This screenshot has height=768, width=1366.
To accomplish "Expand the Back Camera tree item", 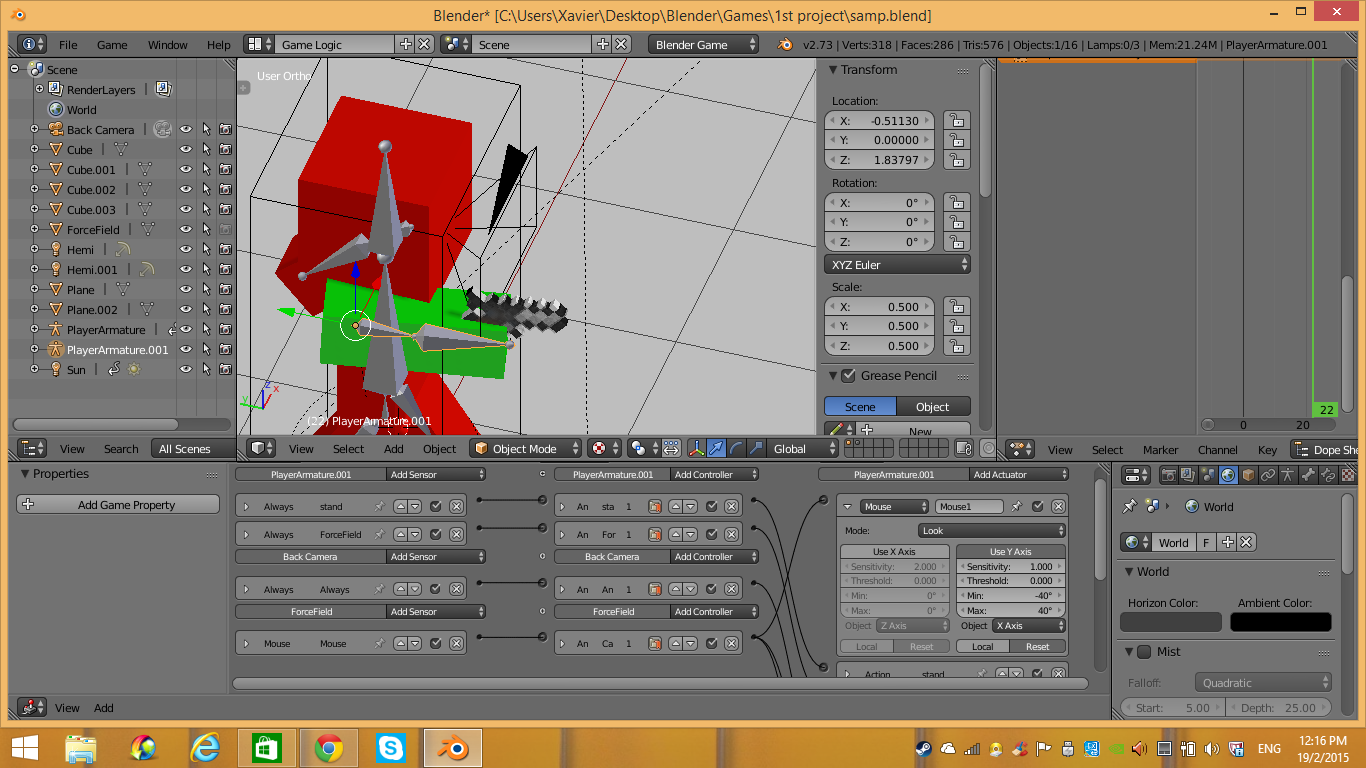I will click(34, 129).
